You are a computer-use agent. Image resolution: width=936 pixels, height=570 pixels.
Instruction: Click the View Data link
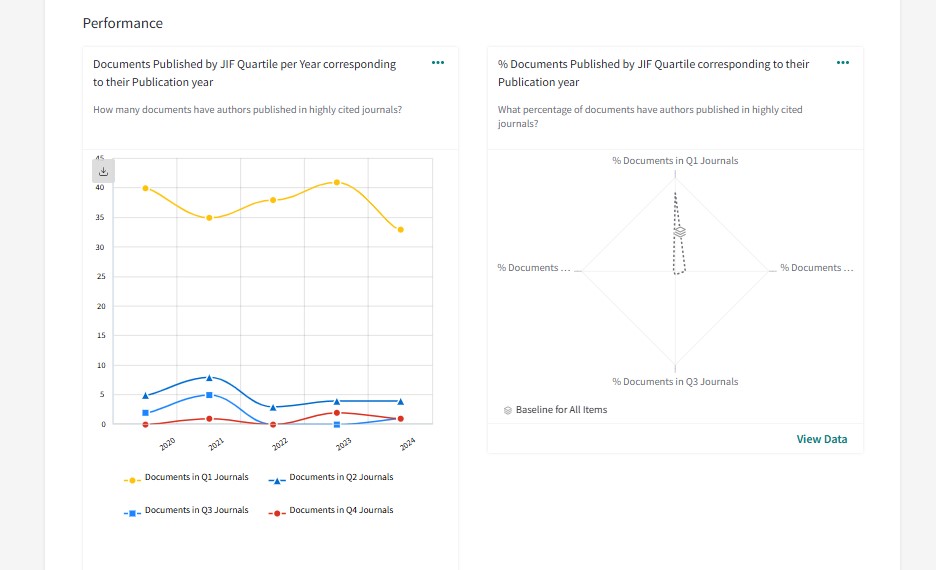pos(821,439)
